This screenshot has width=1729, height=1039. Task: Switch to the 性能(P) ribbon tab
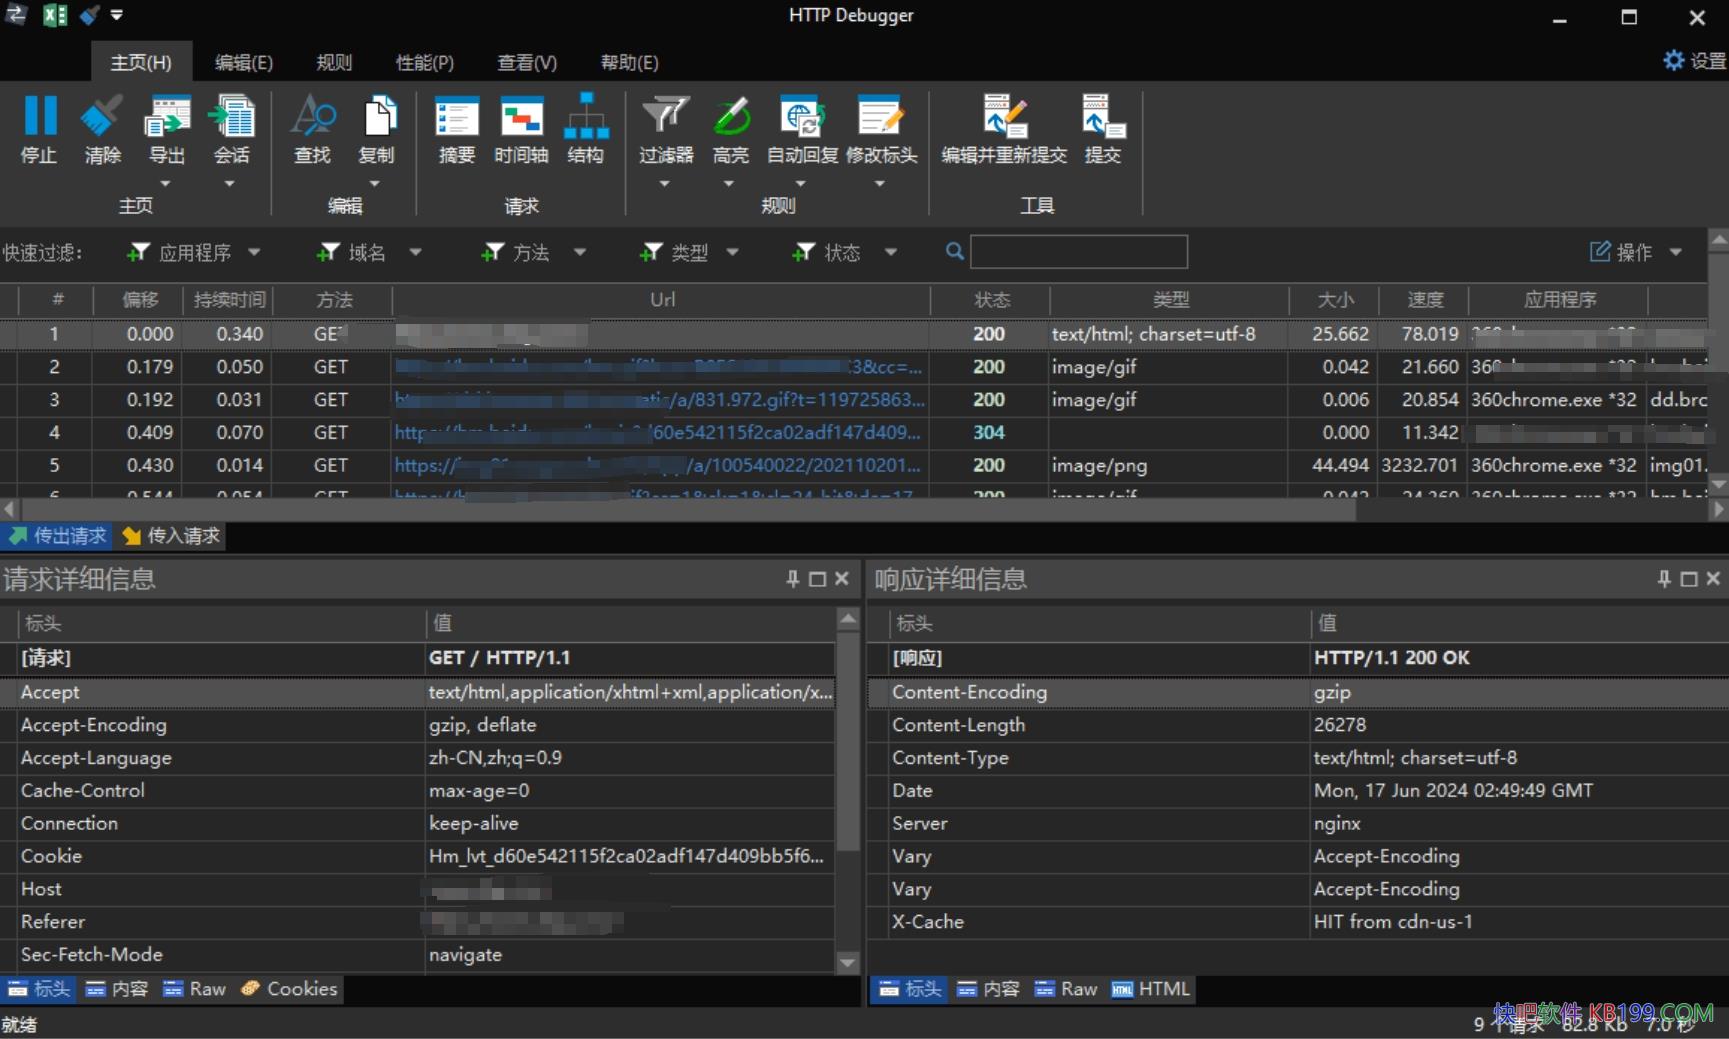coord(424,62)
